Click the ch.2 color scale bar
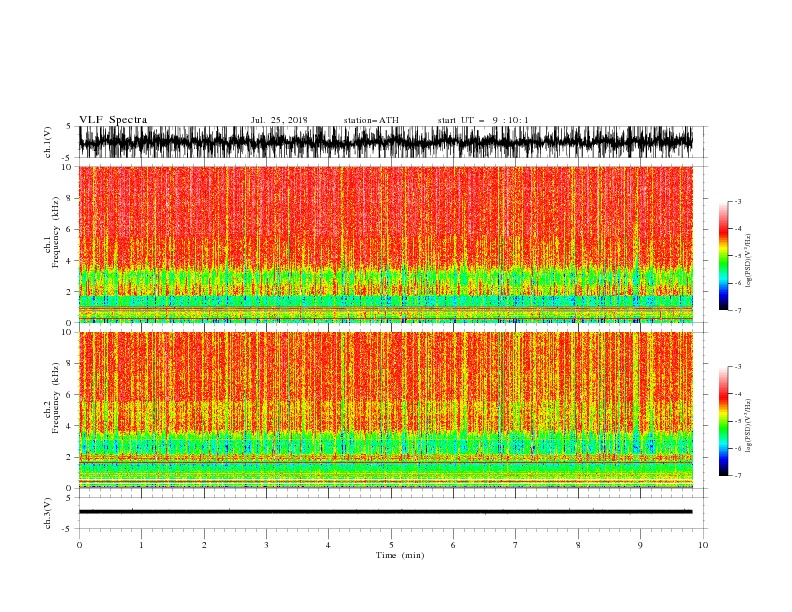Viewport: 792px width, 612px height. point(723,421)
